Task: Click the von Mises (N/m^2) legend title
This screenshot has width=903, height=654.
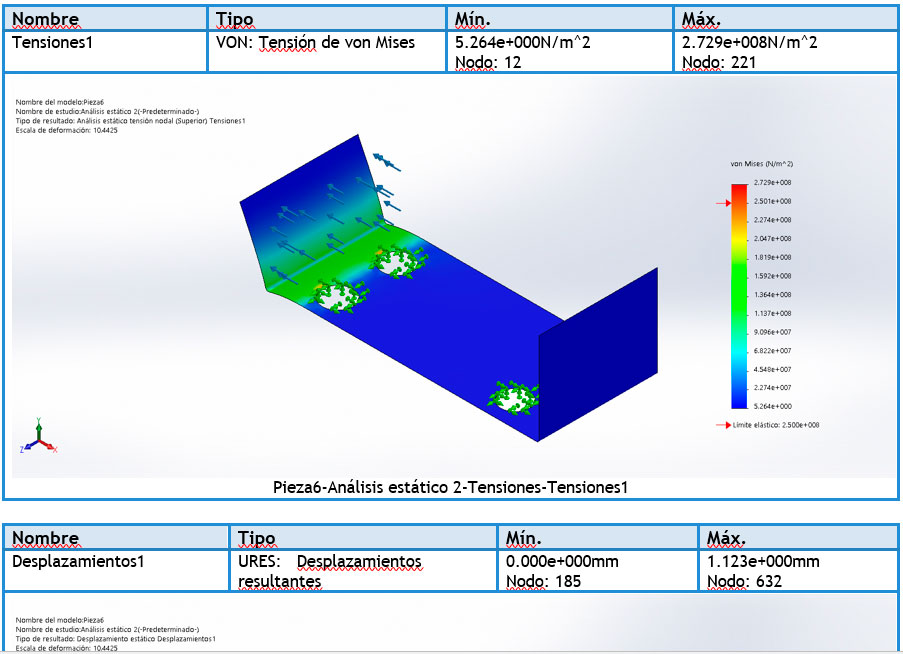Action: coord(762,163)
